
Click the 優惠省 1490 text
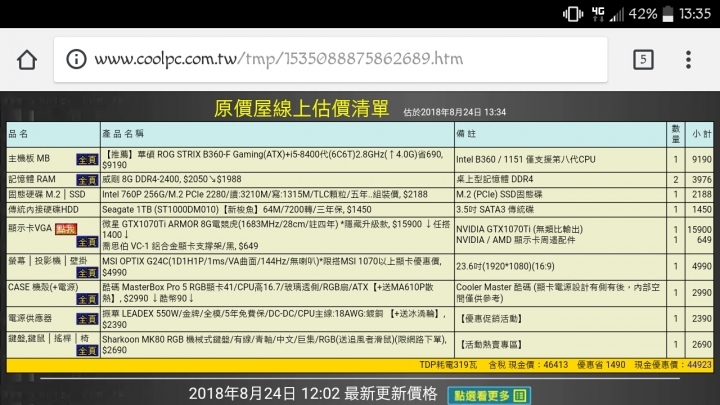click(601, 365)
